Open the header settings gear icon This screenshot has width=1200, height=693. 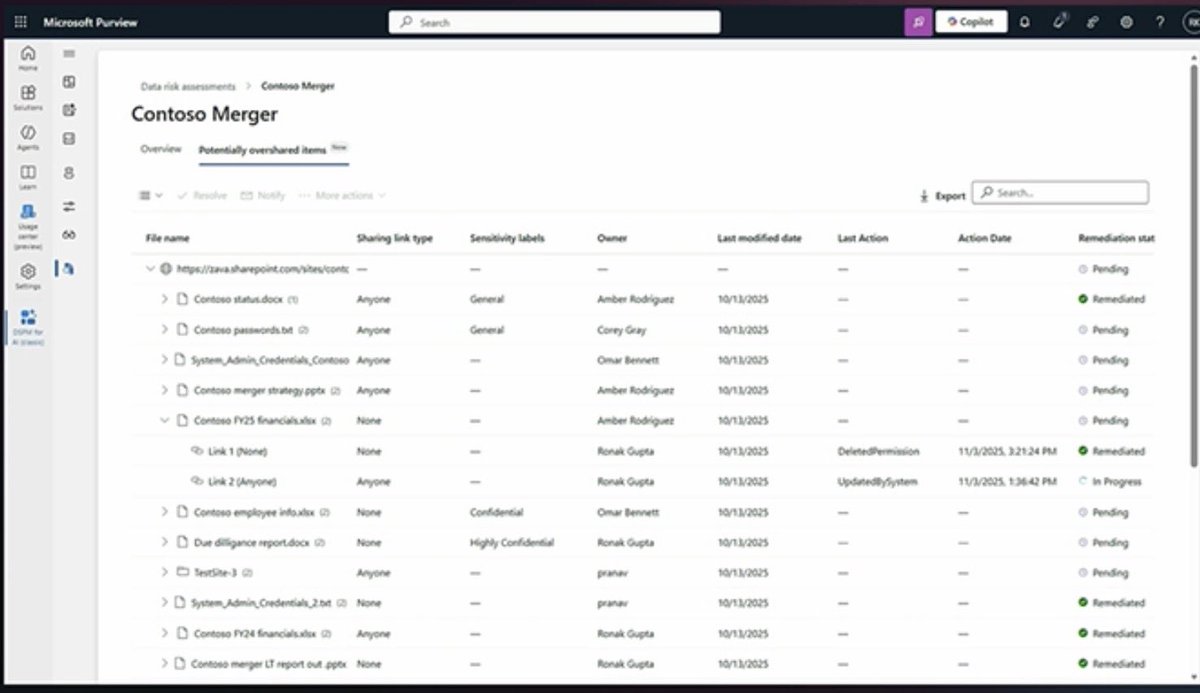point(1127,22)
